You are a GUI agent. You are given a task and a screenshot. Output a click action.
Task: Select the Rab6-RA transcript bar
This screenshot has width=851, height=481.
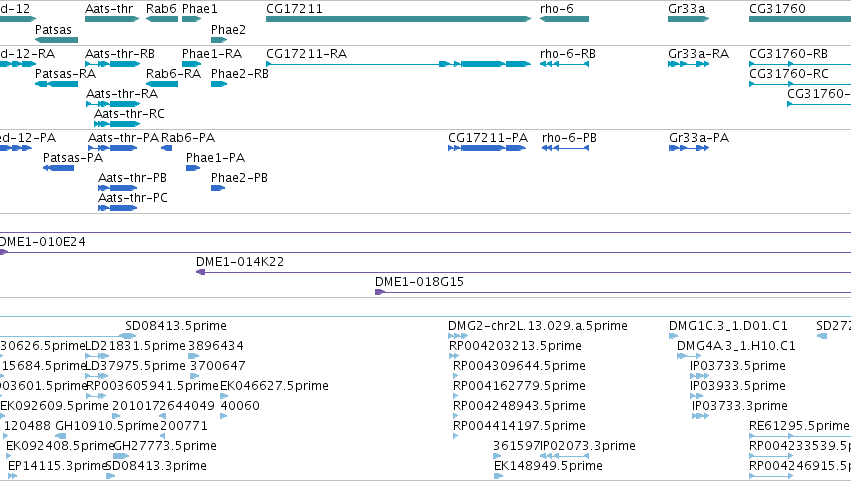[x=162, y=84]
